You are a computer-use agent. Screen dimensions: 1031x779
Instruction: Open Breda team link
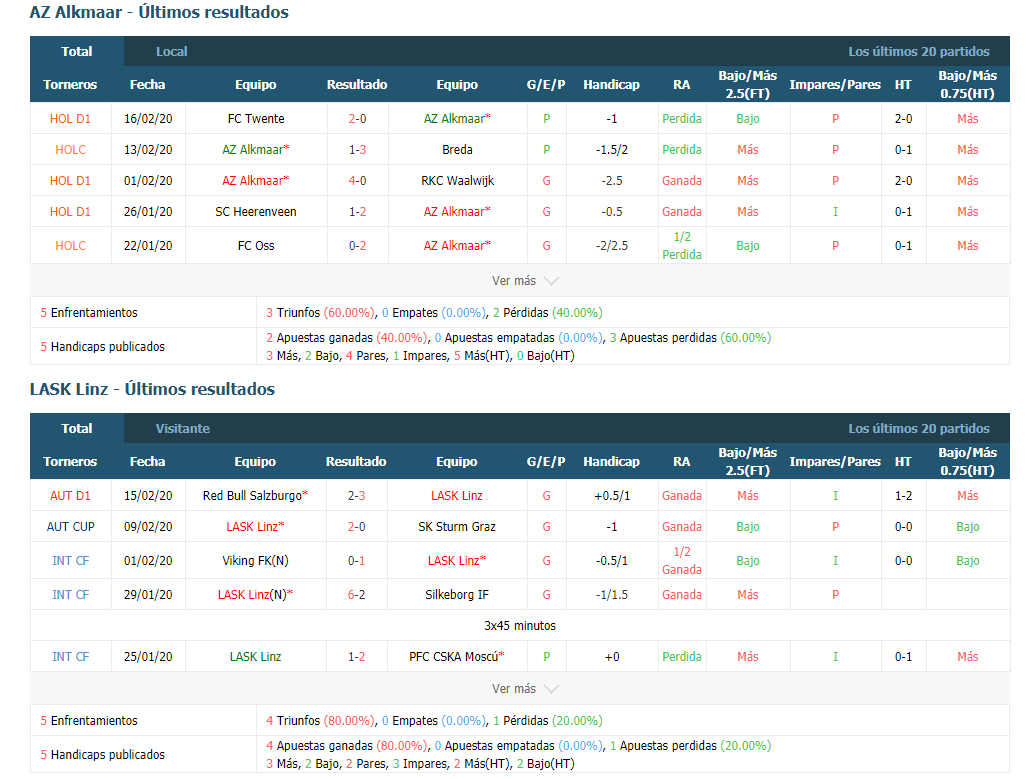(457, 149)
